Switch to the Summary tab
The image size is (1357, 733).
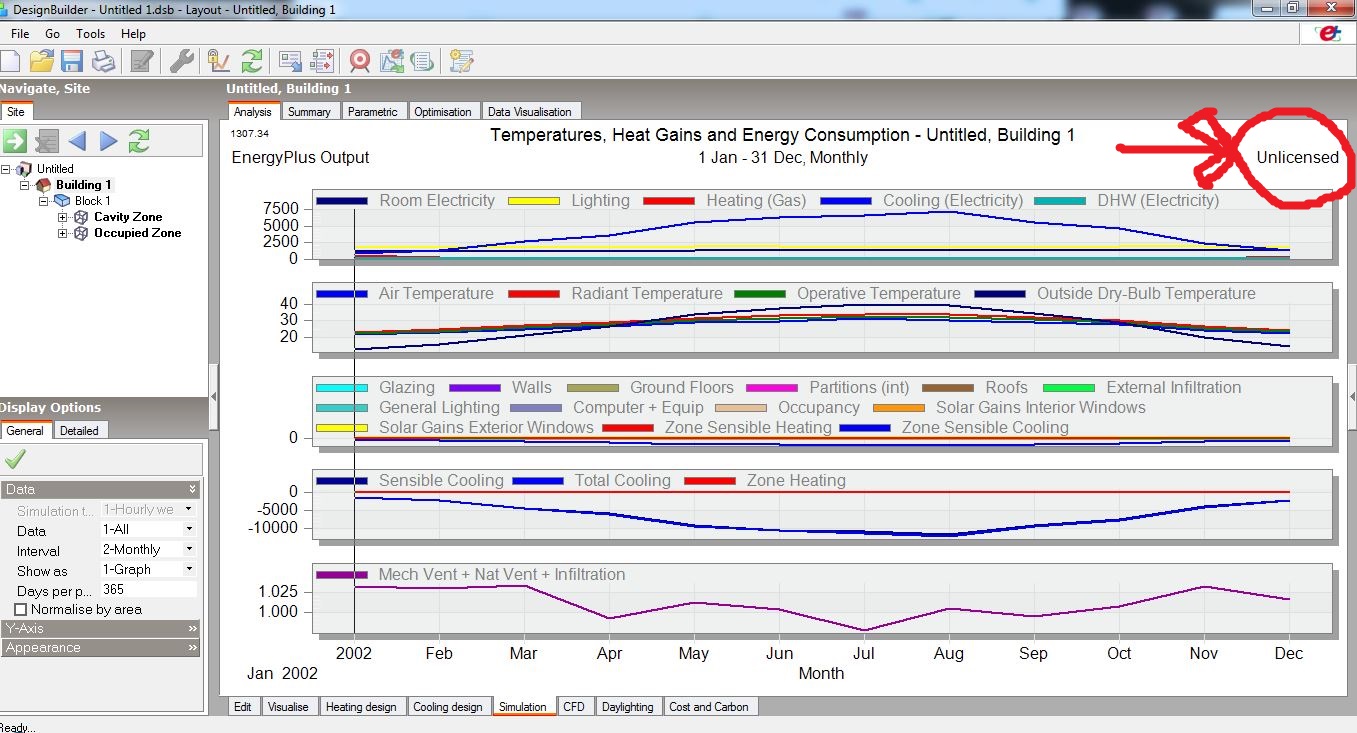pyautogui.click(x=310, y=112)
